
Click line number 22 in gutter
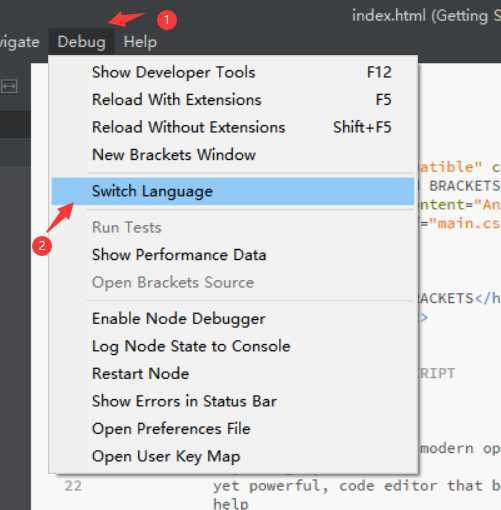coord(73,486)
